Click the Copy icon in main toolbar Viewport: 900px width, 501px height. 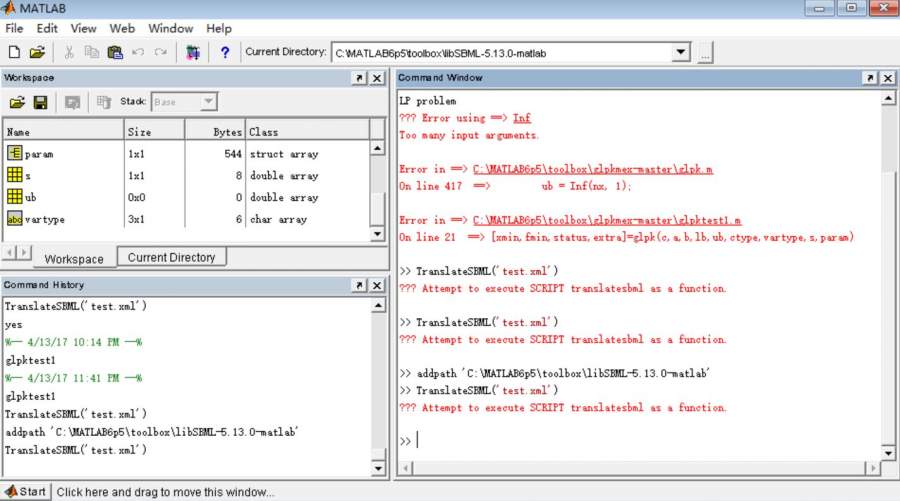pos(92,52)
